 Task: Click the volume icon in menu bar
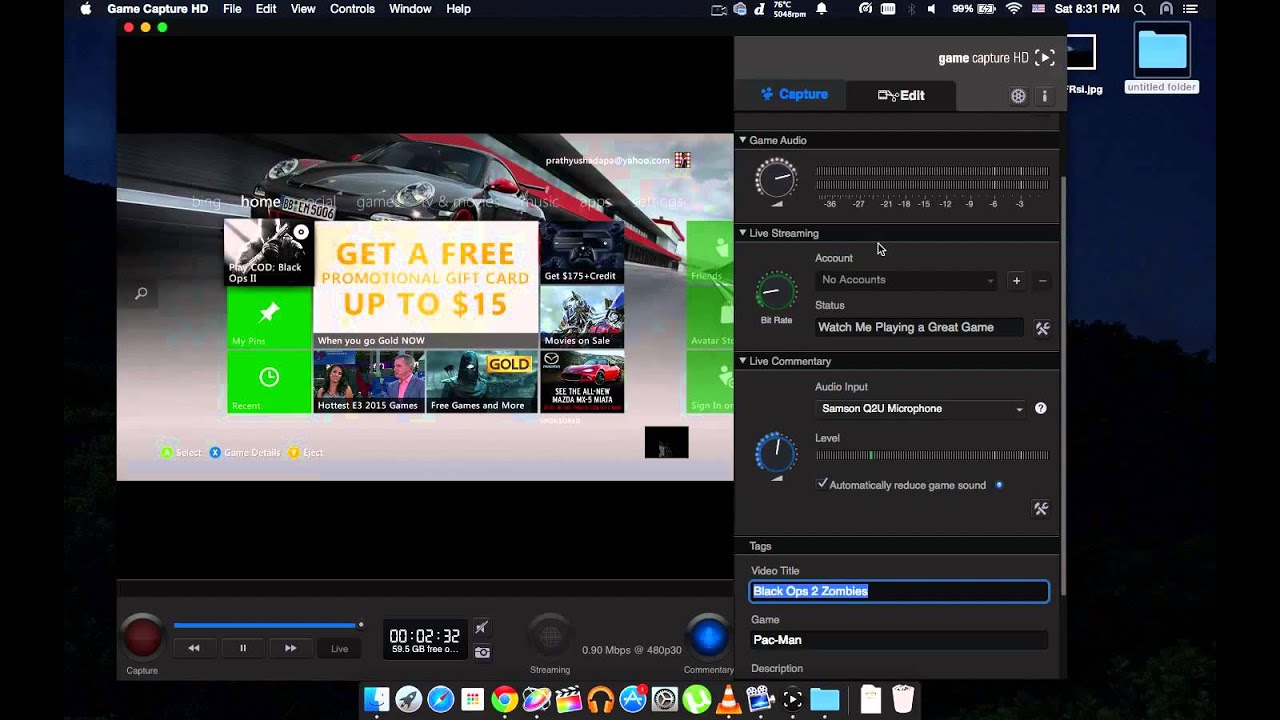931,9
